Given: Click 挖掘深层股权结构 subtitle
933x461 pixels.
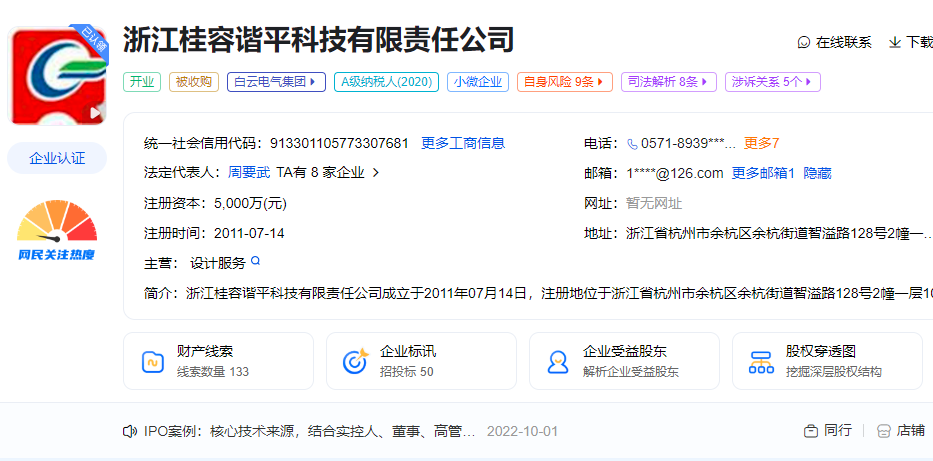Looking at the screenshot, I should 834,372.
